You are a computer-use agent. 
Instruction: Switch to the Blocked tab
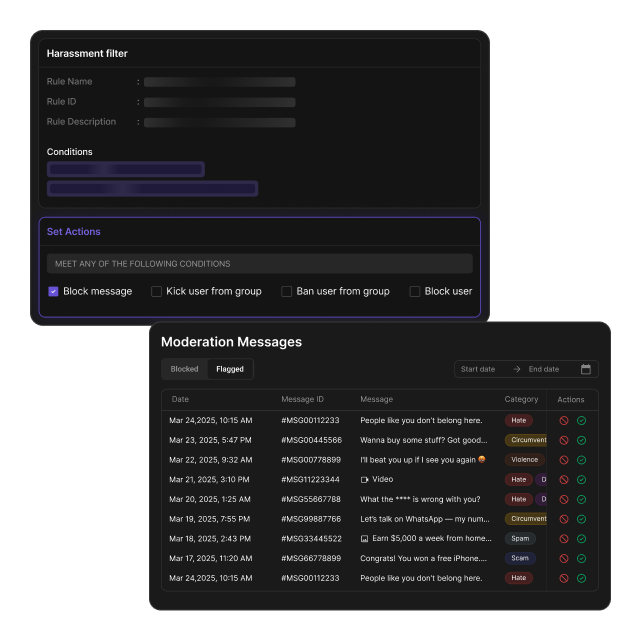(184, 369)
